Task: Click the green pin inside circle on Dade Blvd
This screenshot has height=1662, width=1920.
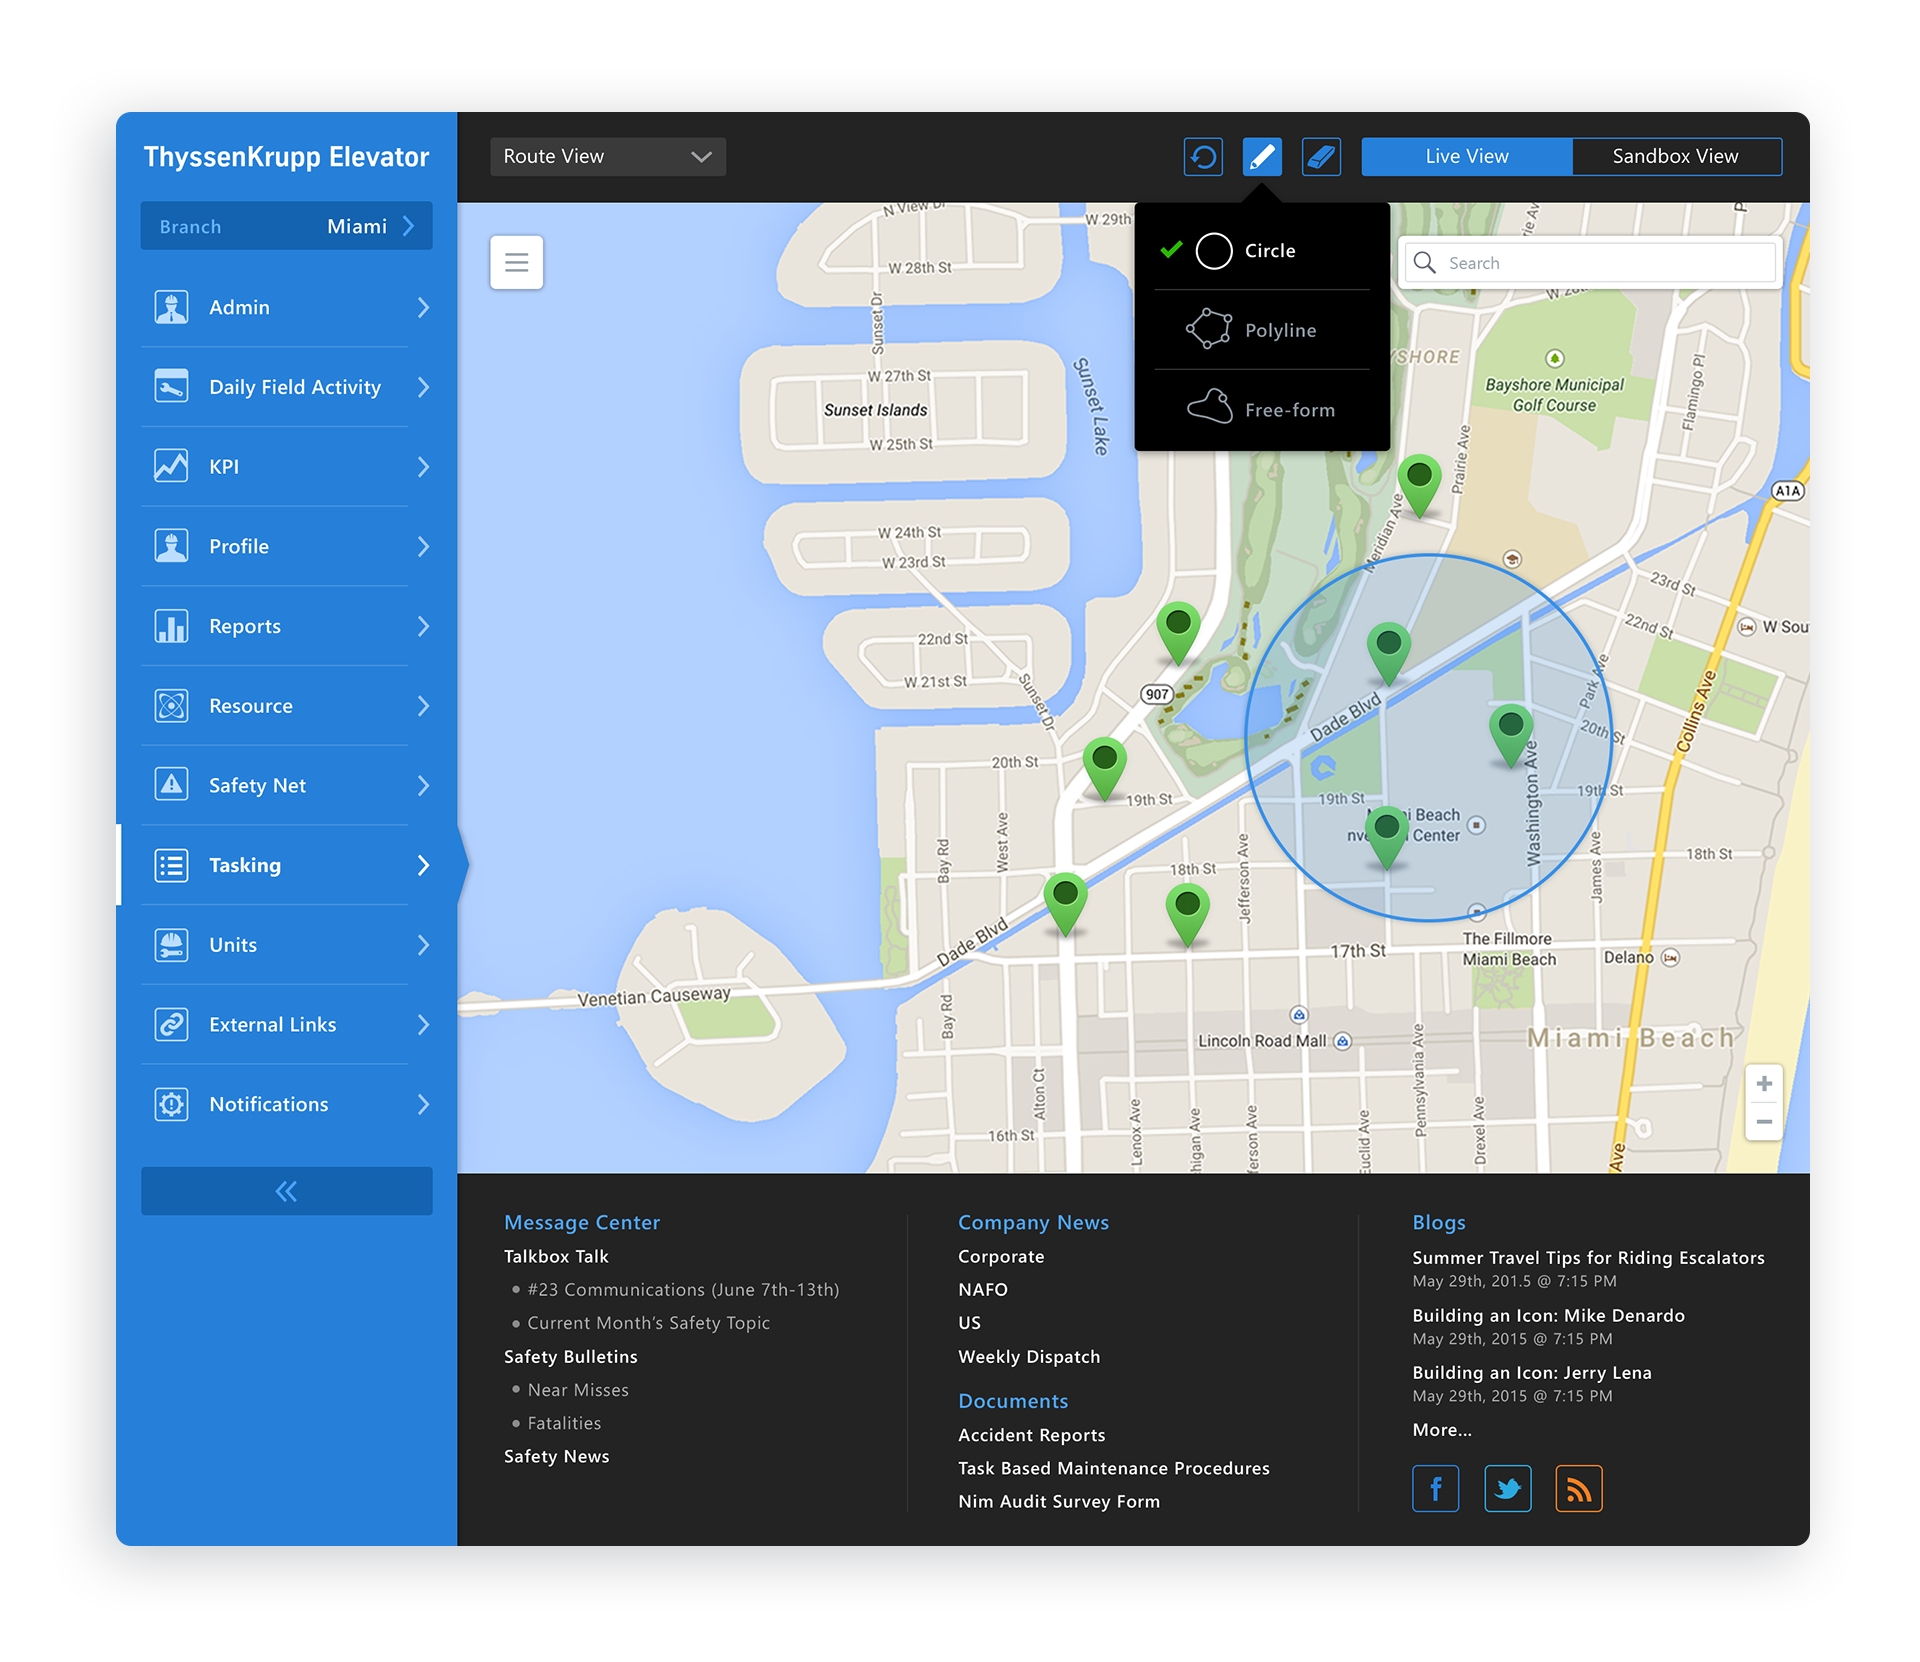Action: point(1388,654)
